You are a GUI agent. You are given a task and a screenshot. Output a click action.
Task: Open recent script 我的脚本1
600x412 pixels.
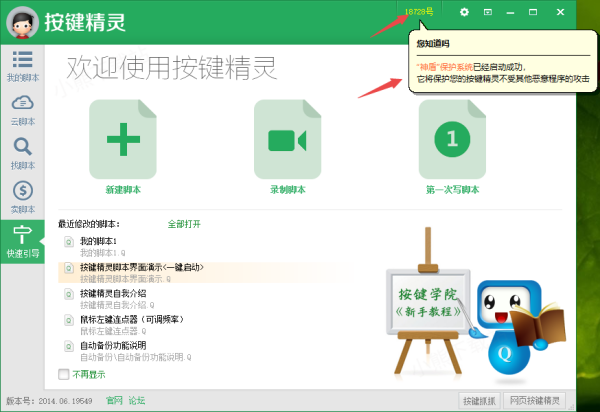98,241
